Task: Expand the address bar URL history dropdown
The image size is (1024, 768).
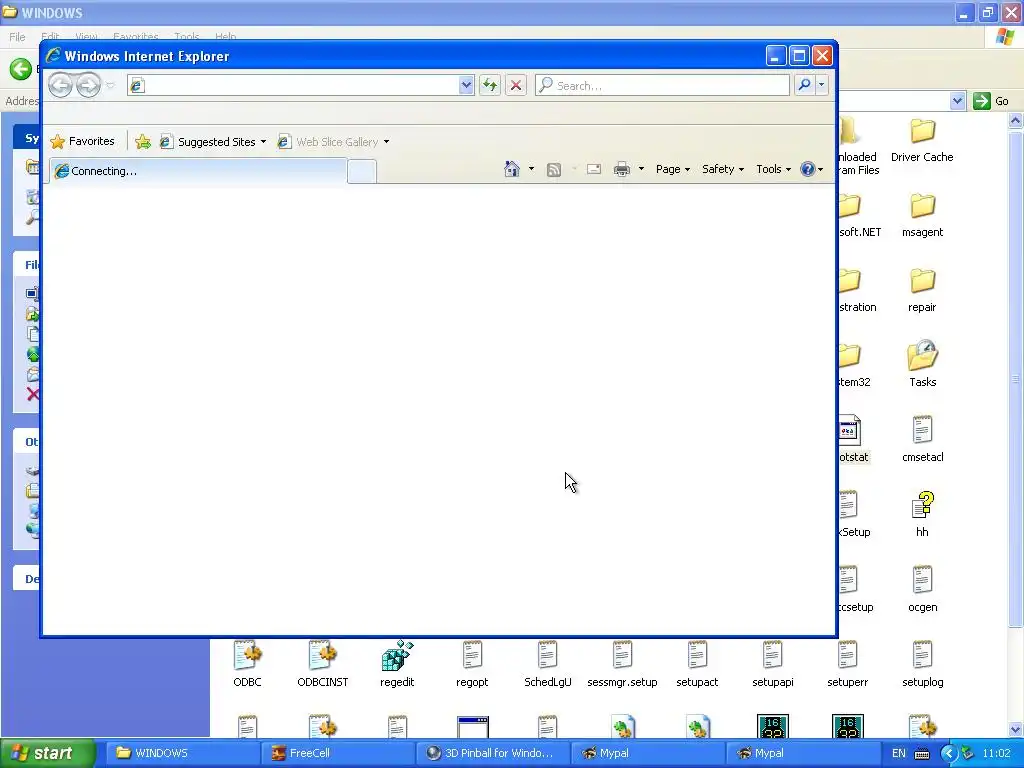Action: point(466,85)
